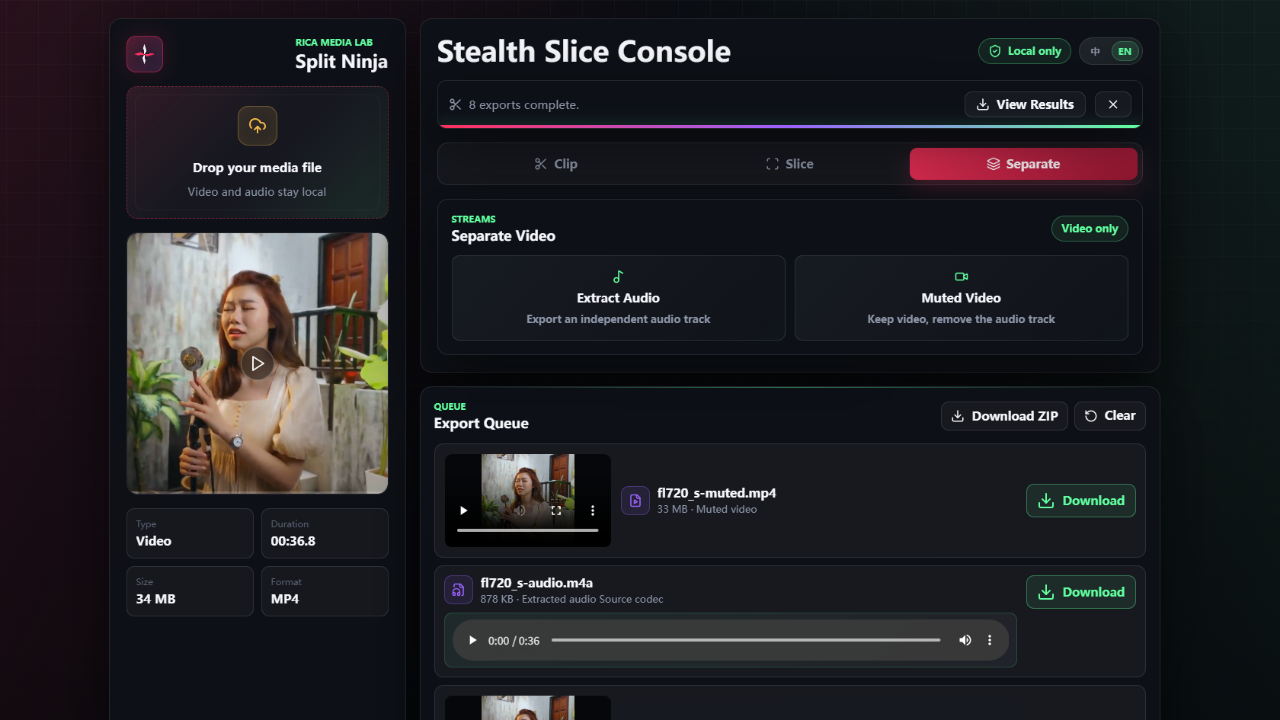Dismiss the exports complete notification
This screenshot has height=720, width=1280.
(x=1113, y=104)
